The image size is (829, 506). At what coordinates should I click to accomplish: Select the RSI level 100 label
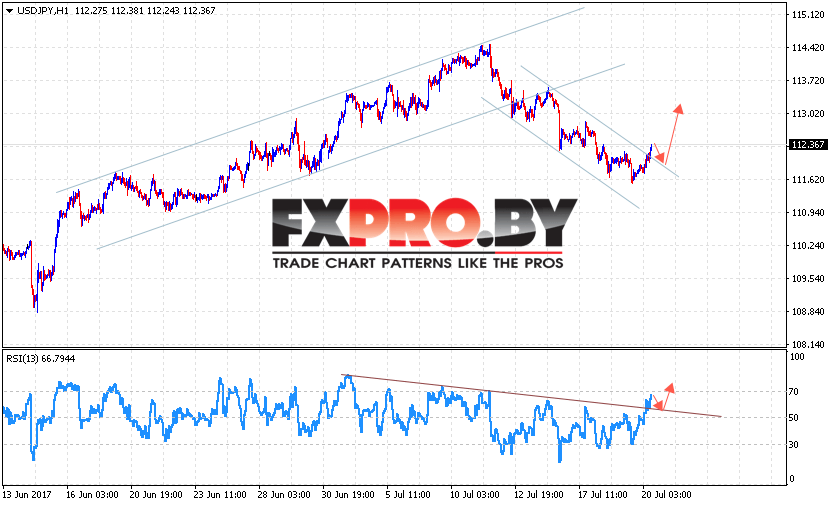tap(797, 357)
